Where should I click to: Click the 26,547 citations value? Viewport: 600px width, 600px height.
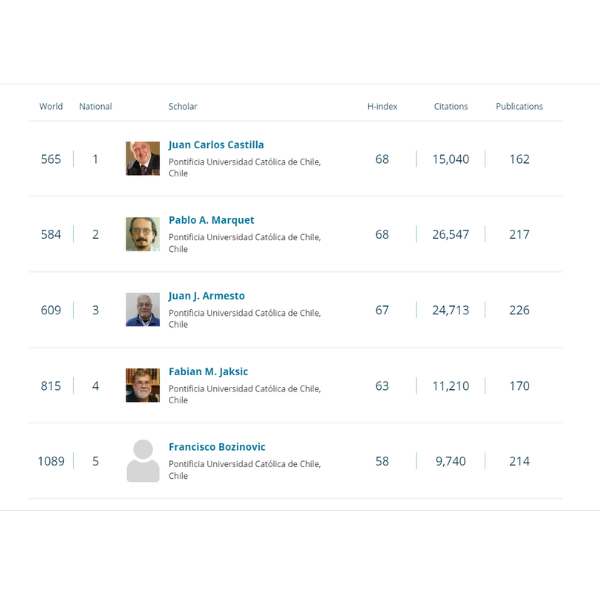451,235
